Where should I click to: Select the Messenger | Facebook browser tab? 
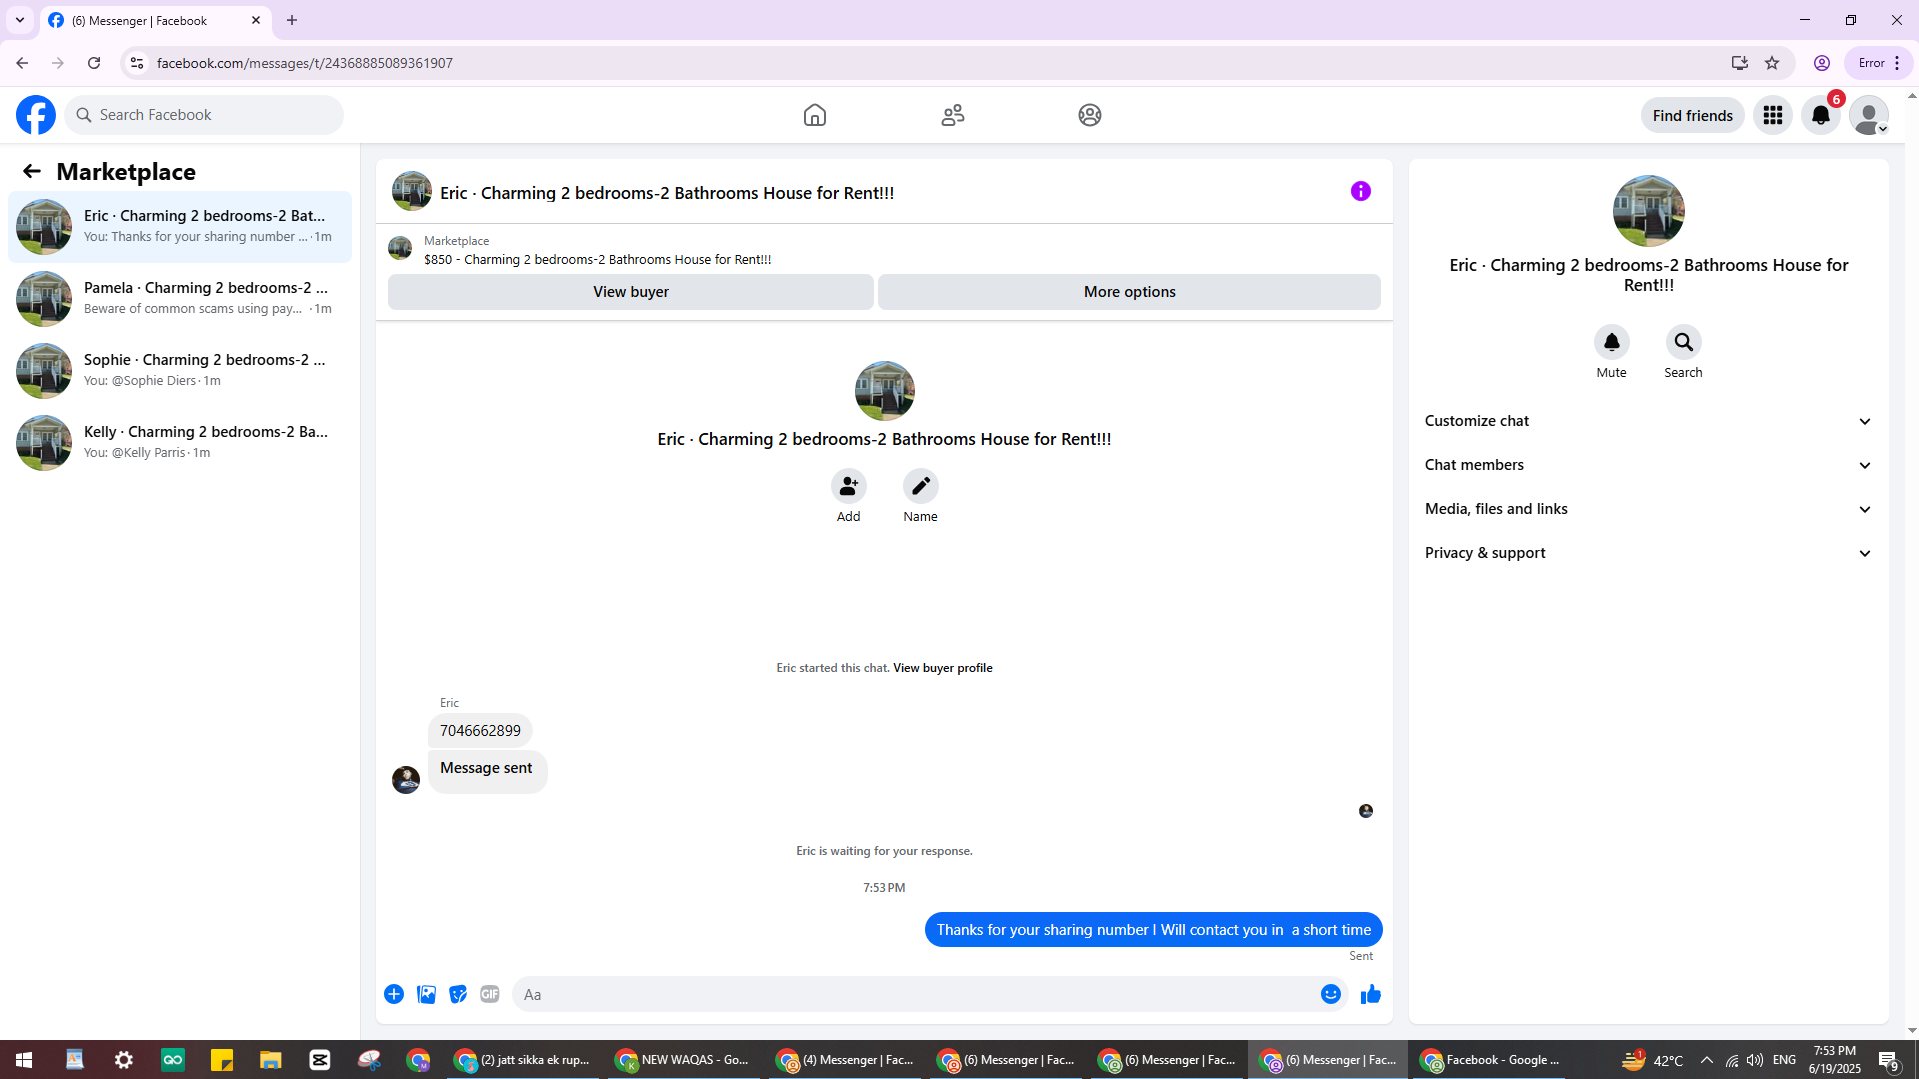tap(155, 21)
